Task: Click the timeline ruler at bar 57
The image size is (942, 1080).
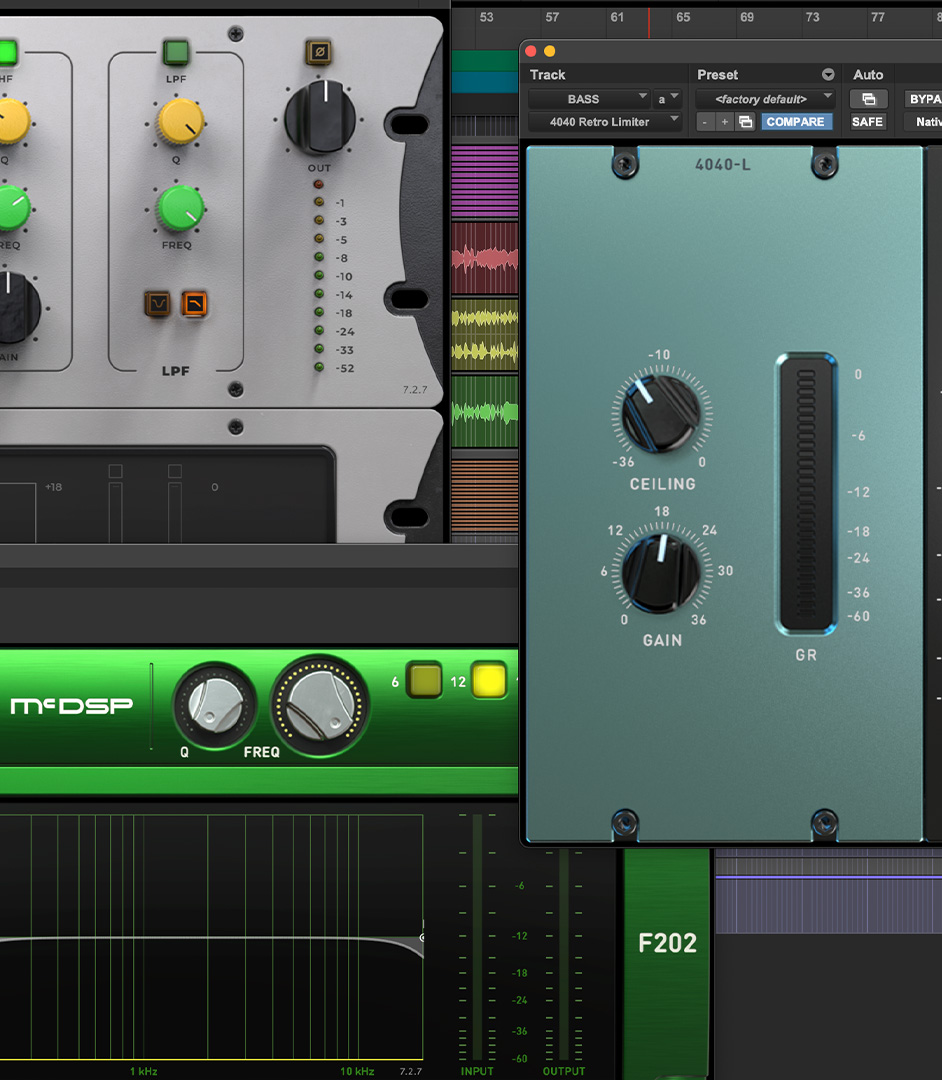Action: (x=552, y=17)
